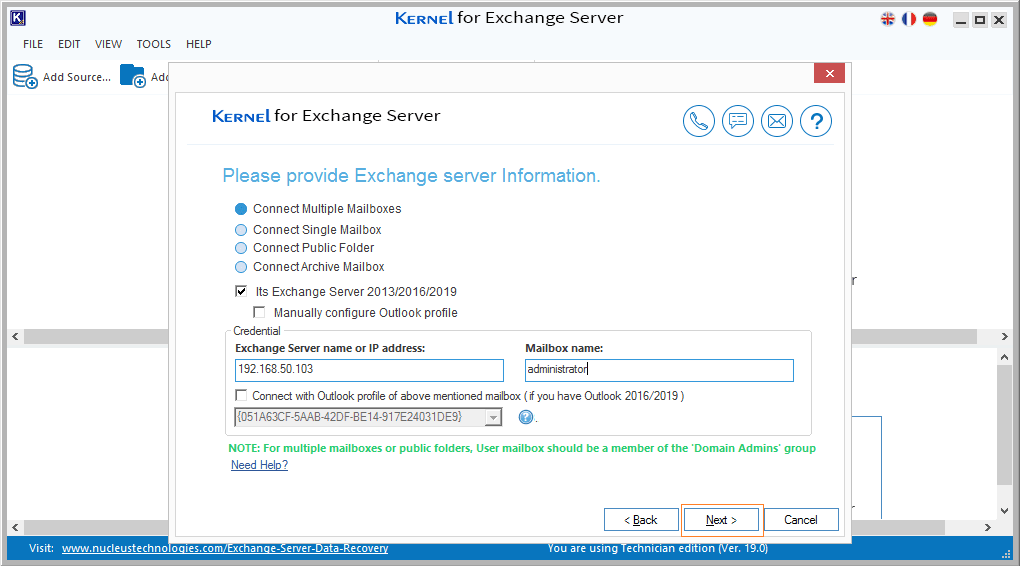Click bottom horizontal scrollbar right arrow

pos(988,527)
